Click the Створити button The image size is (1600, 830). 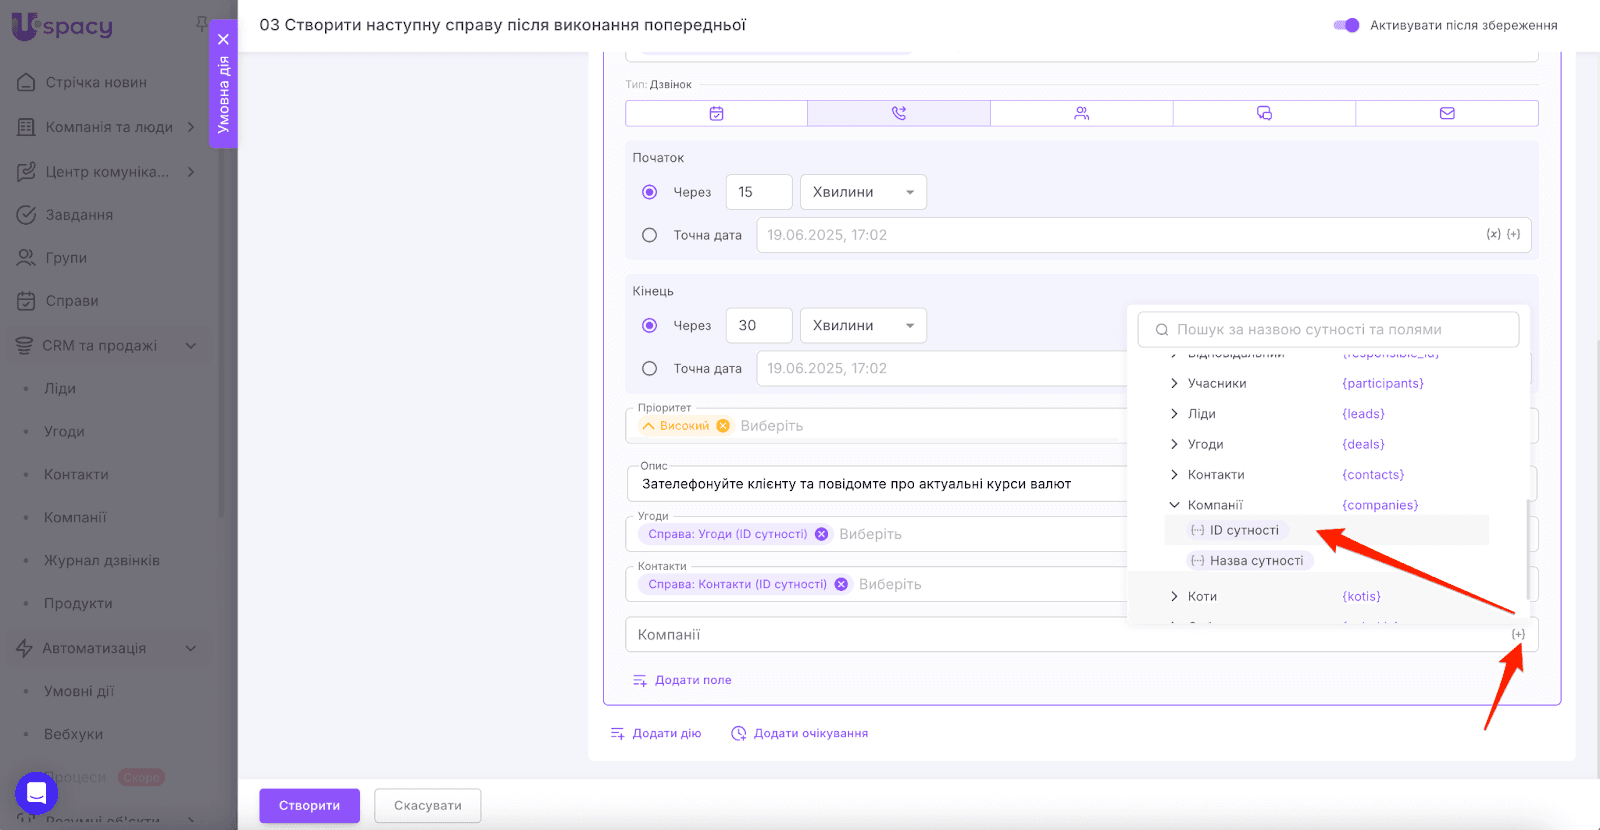pos(309,806)
